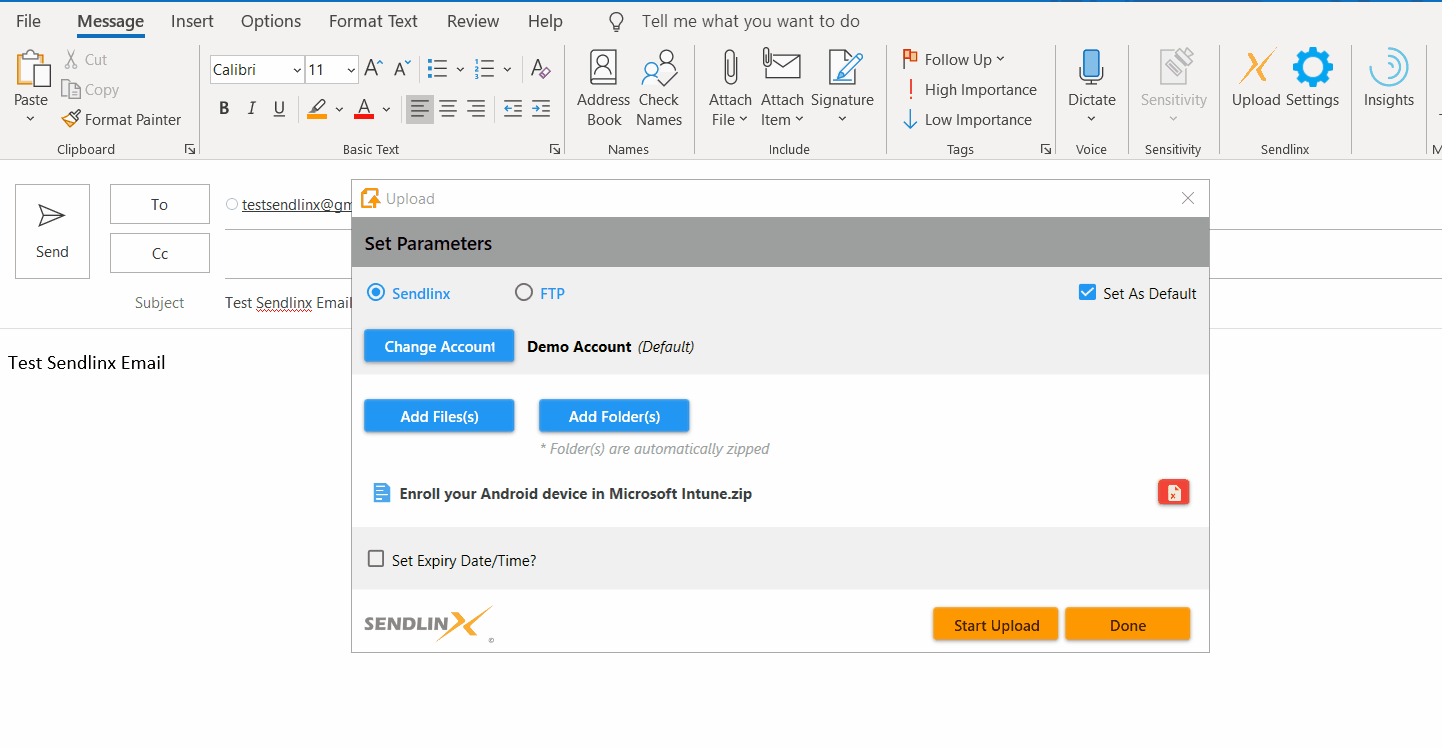
Task: Expand the numbered list dropdown arrow
Action: [x=507, y=69]
